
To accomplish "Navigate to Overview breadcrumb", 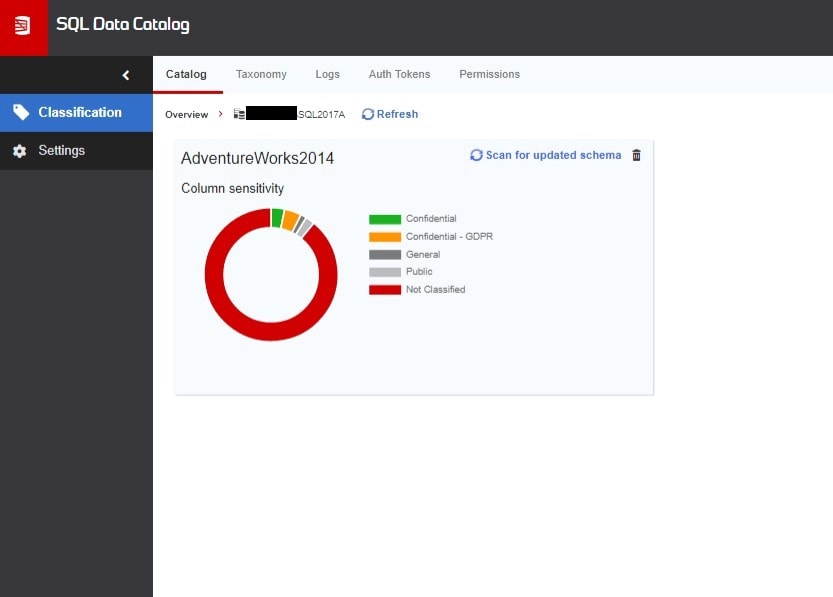I will (x=186, y=115).
